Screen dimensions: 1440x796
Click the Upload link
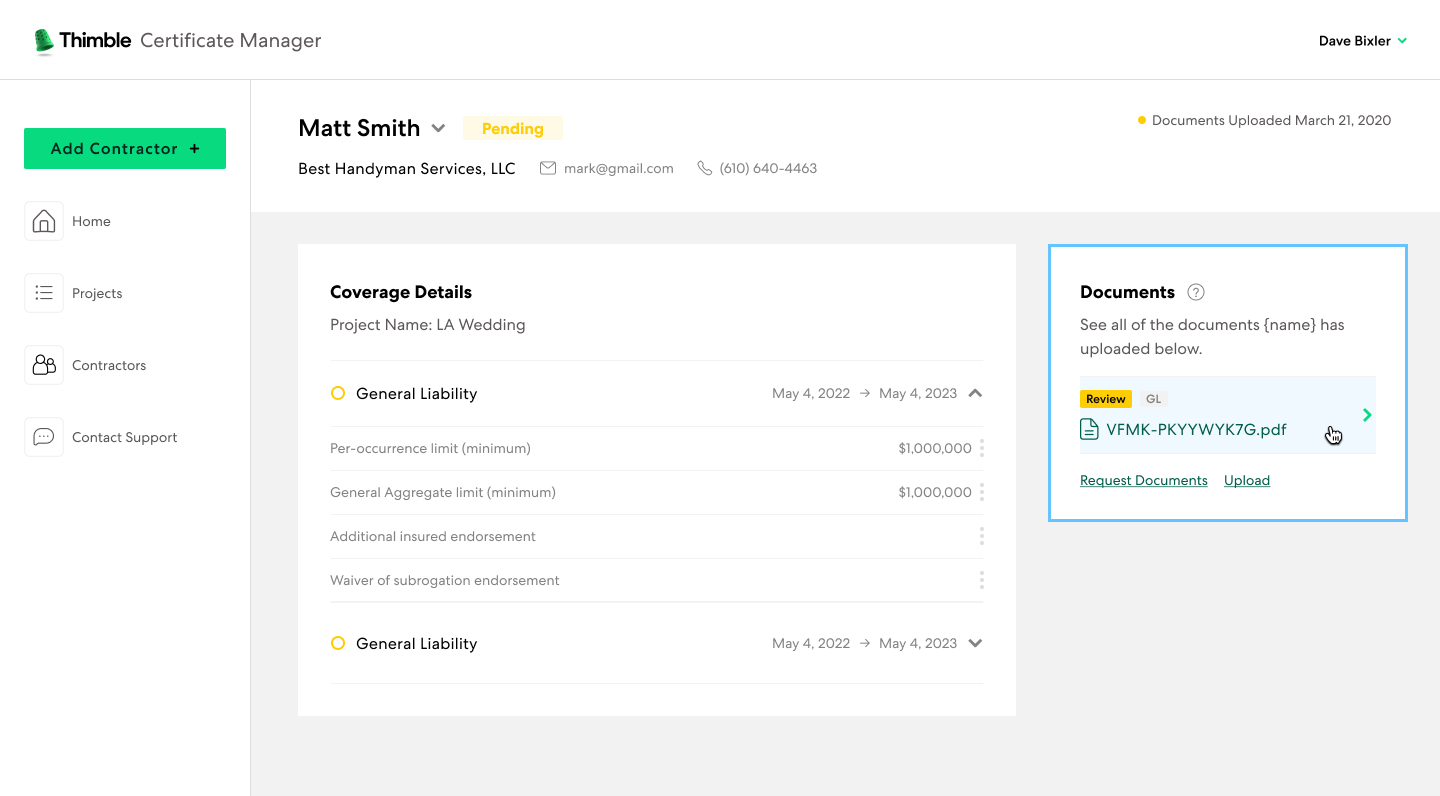[1247, 481]
